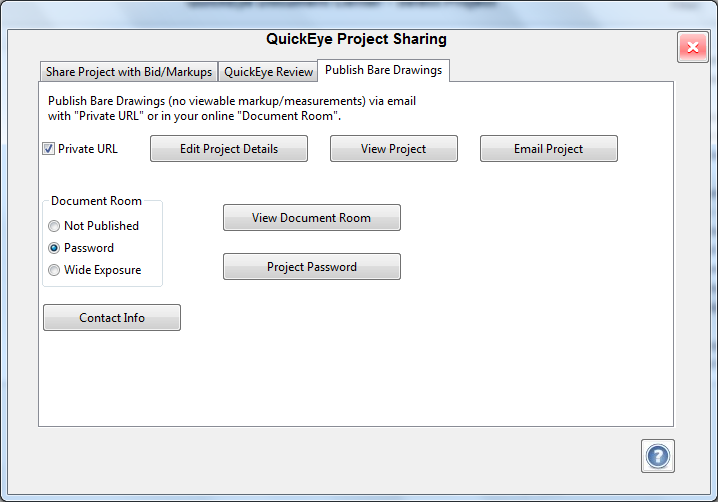The width and height of the screenshot is (718, 502).
Task: Set the Project Password
Action: [x=312, y=267]
